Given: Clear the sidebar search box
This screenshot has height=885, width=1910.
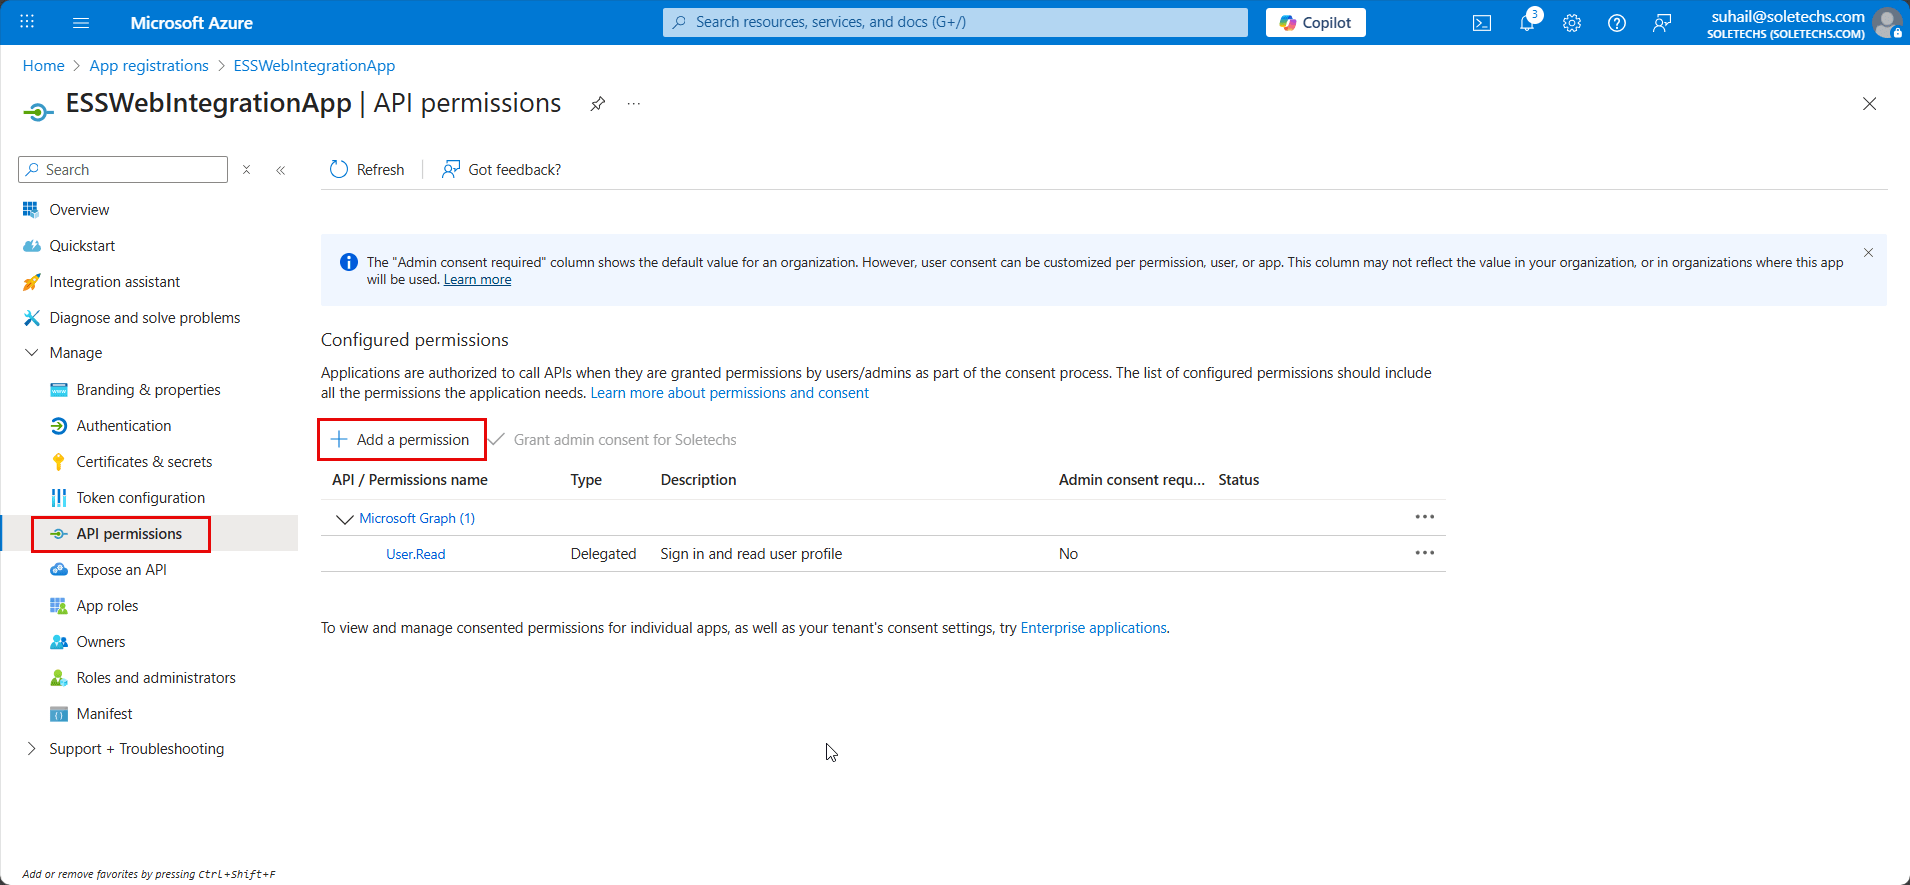Looking at the screenshot, I should coord(246,170).
